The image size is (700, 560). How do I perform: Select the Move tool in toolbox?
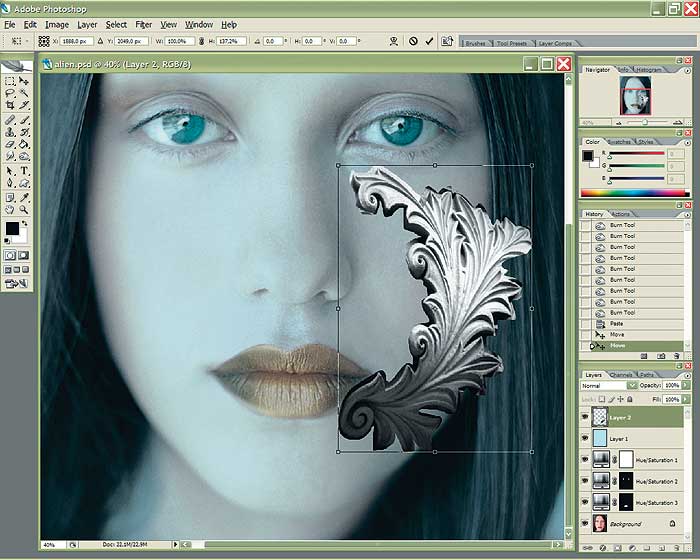(x=24, y=81)
